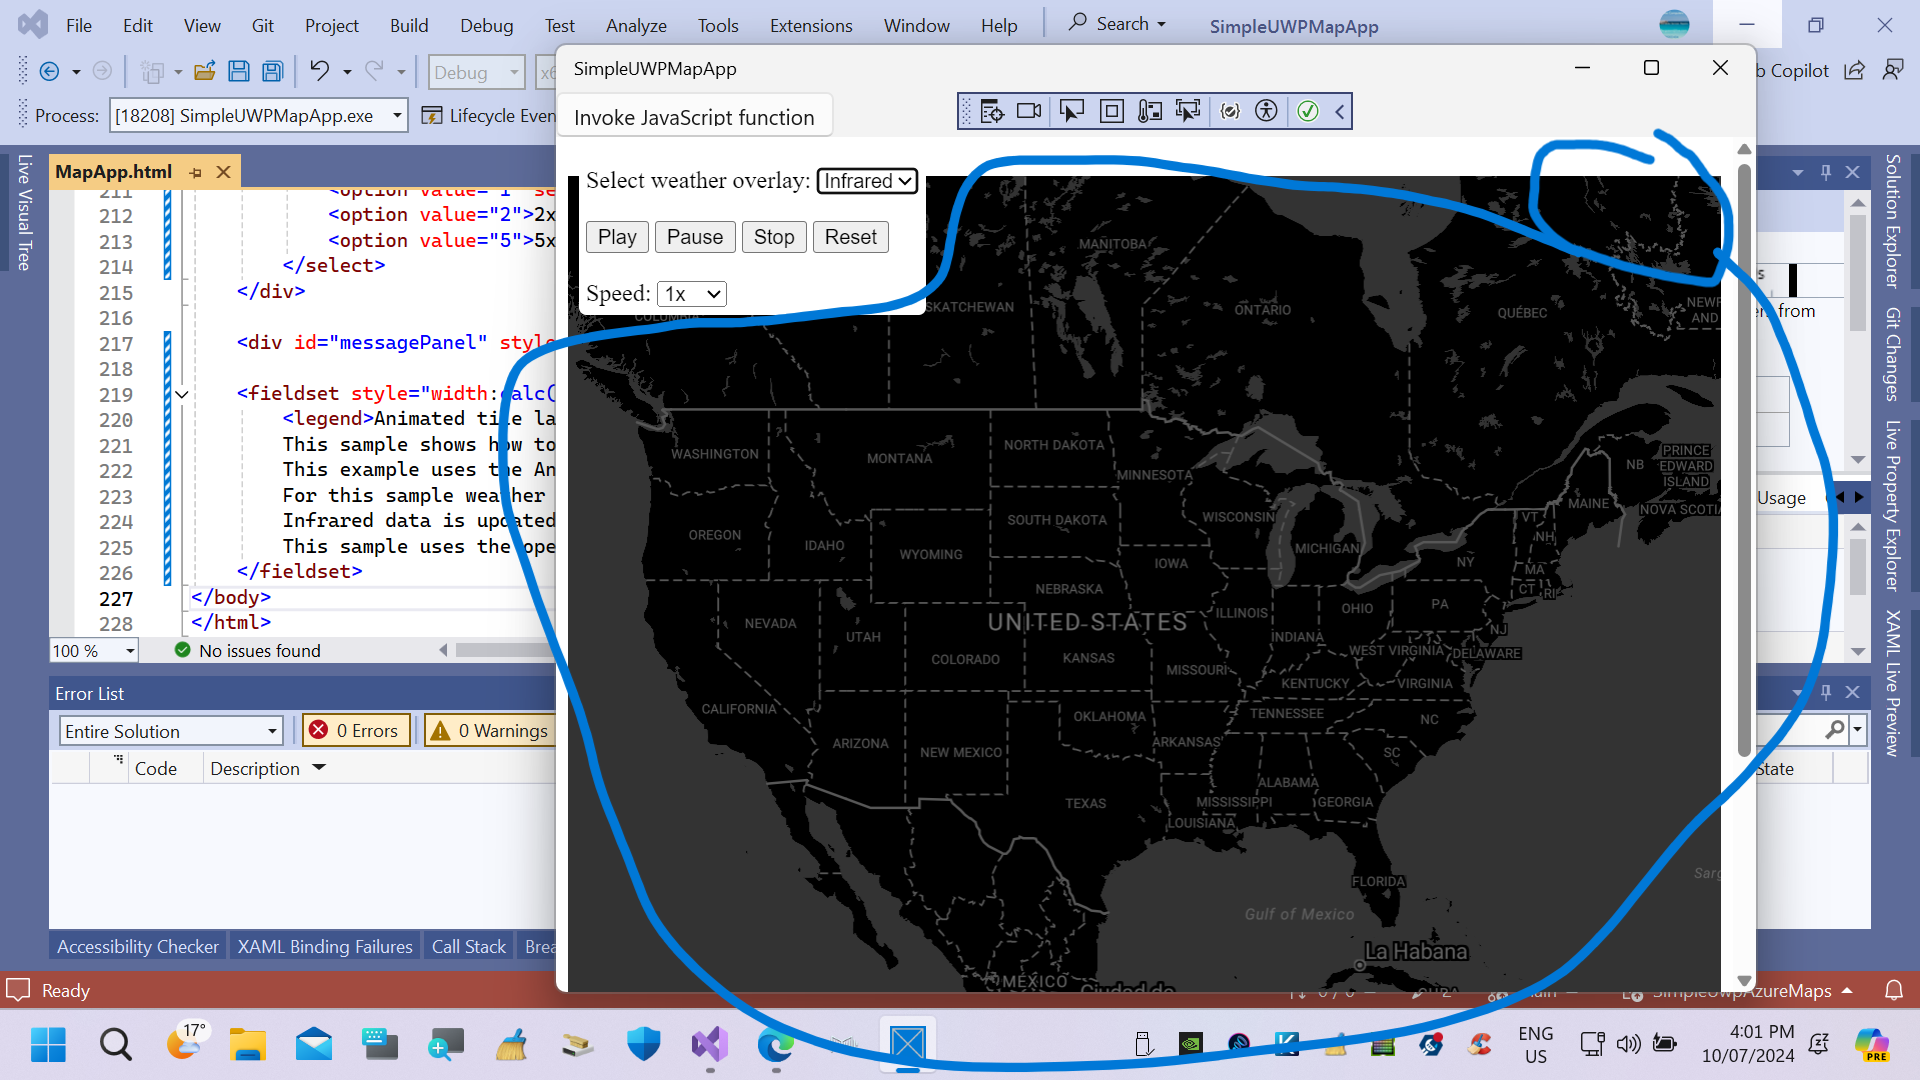Switch to Accessibility Checker tab

point(138,946)
